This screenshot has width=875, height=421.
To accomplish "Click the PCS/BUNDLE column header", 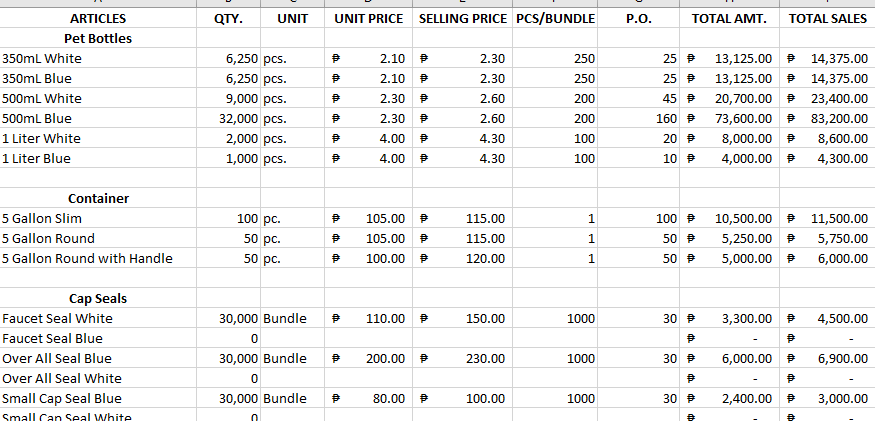I will [555, 19].
